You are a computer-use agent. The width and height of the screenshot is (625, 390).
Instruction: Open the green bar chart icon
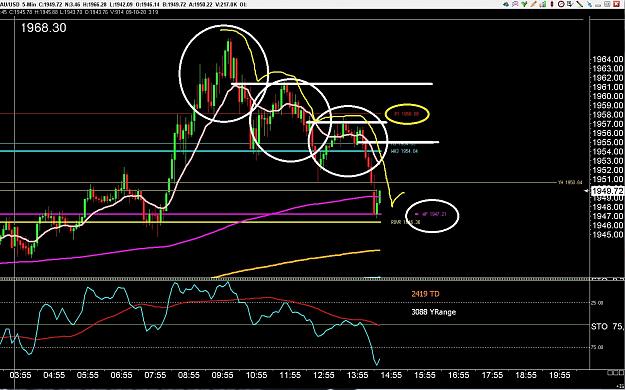click(x=542, y=4)
